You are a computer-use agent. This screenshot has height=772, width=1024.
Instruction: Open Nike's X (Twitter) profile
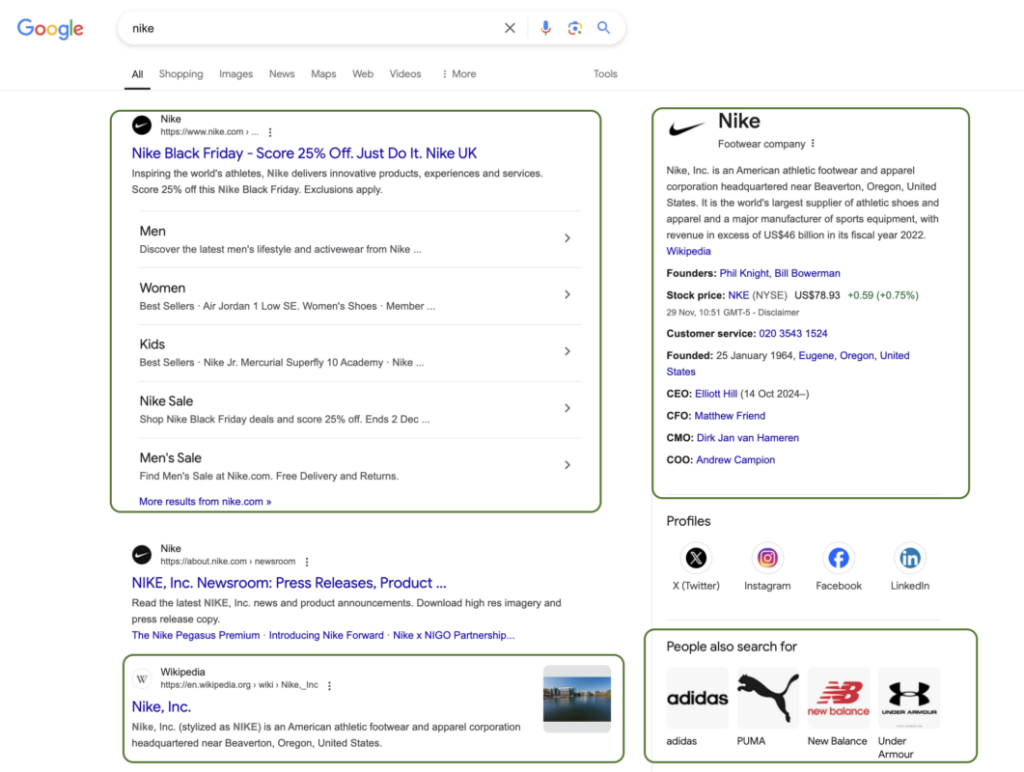coord(695,558)
